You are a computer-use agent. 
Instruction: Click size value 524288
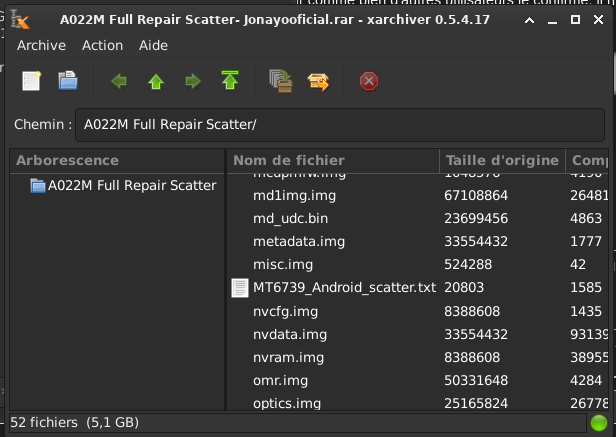468,265
